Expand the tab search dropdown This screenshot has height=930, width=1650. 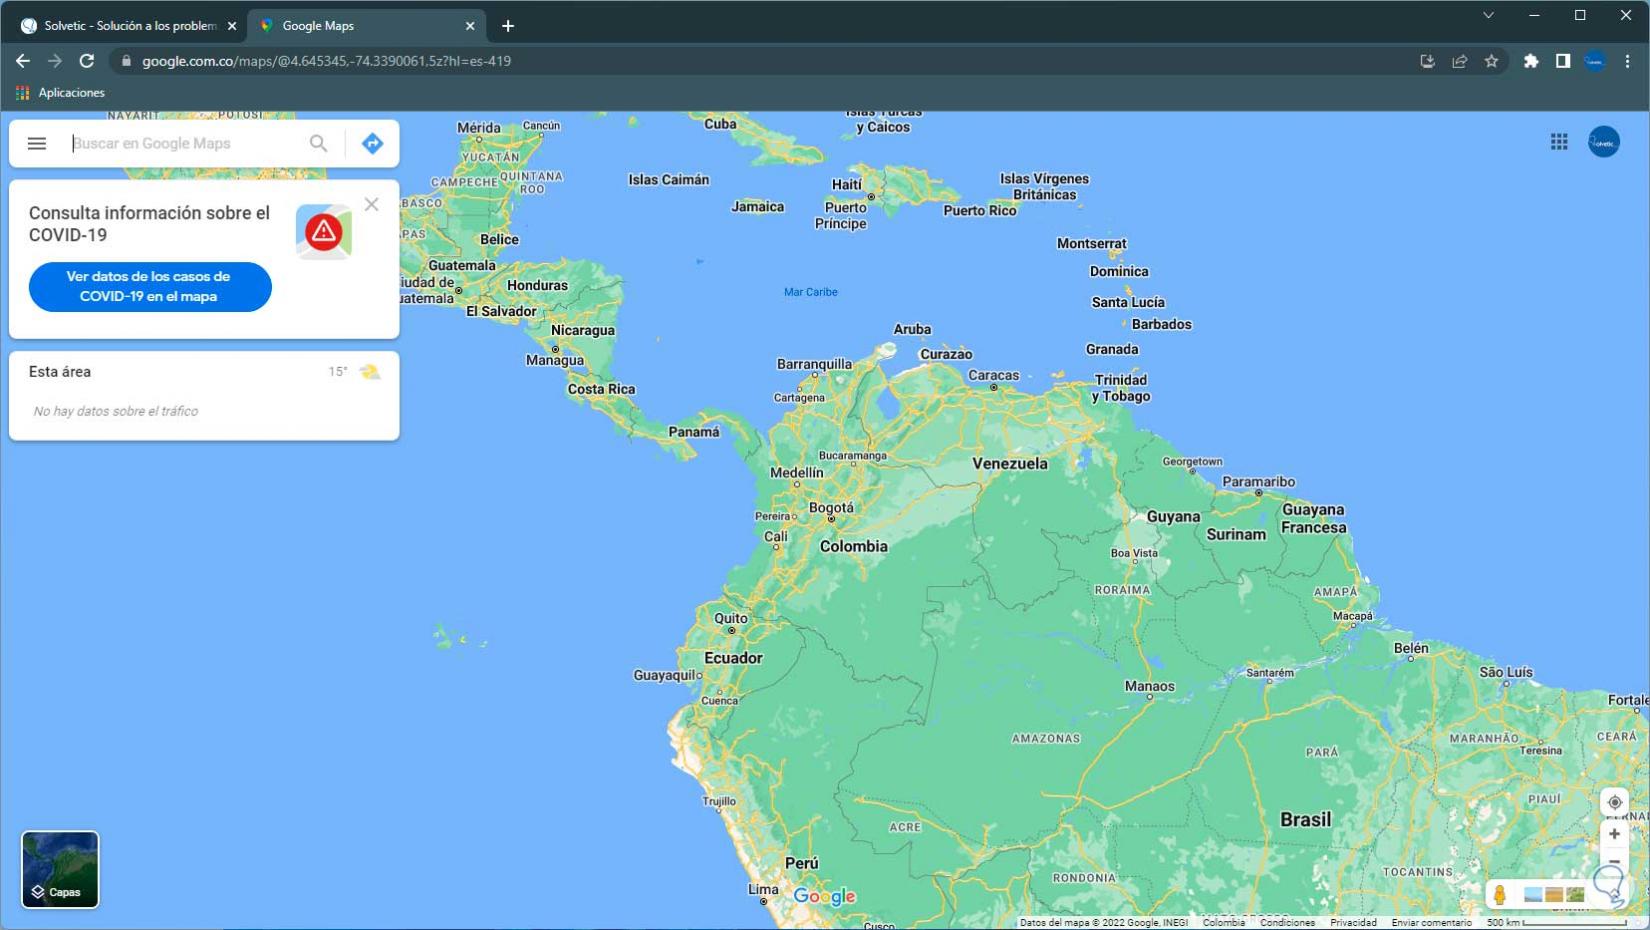coord(1488,15)
